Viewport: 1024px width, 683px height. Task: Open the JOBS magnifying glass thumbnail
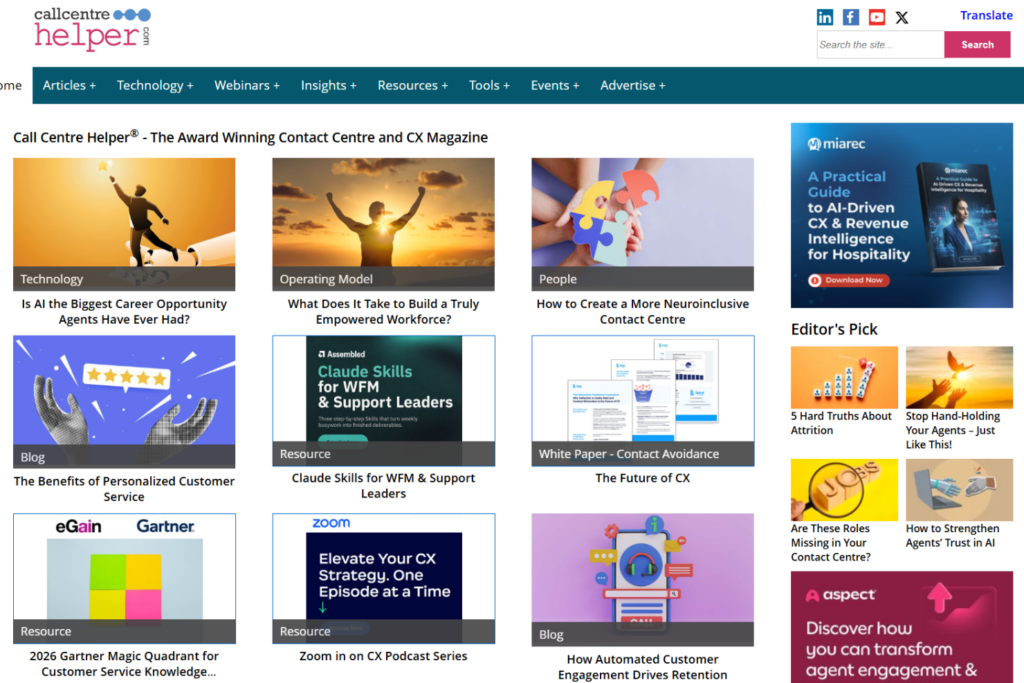coord(844,490)
